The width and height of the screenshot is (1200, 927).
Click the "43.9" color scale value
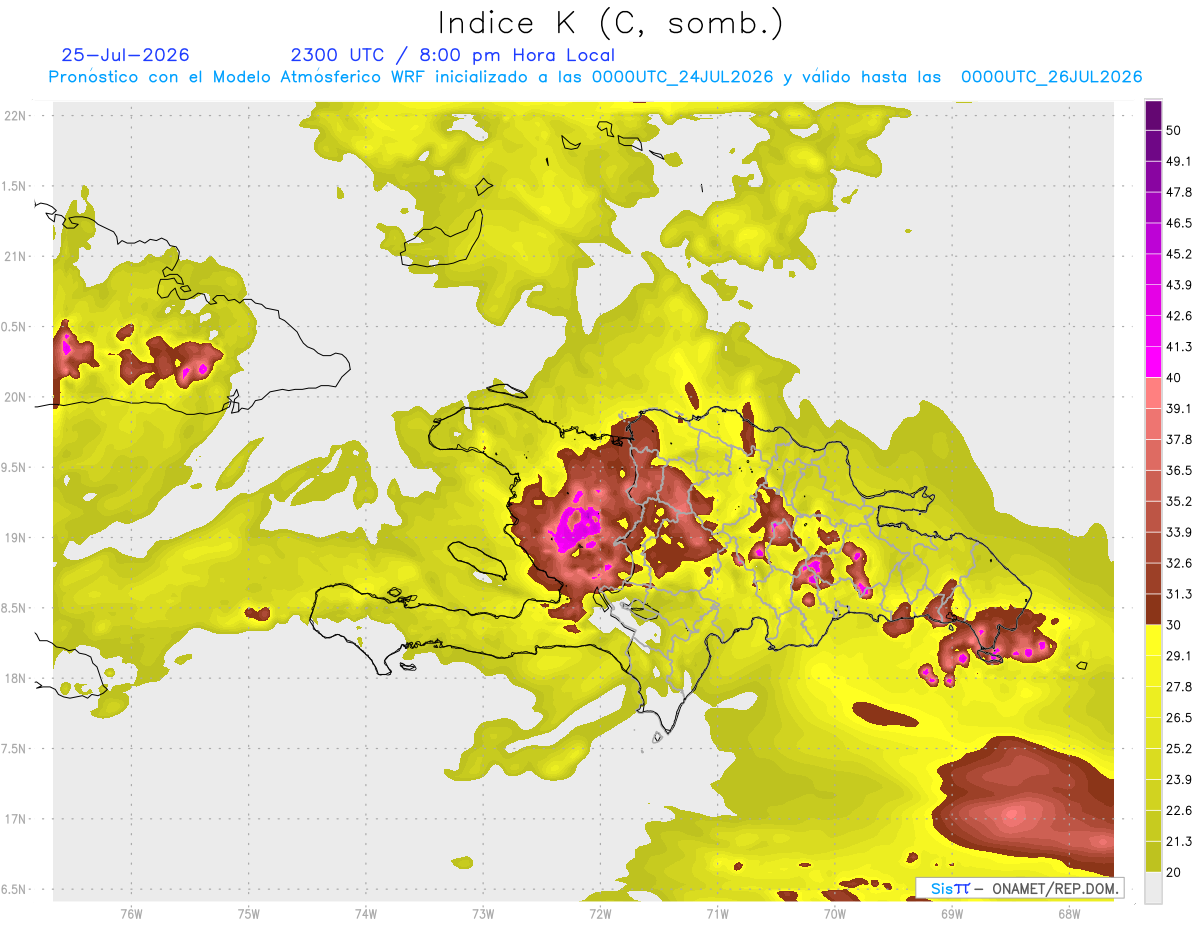1179,285
